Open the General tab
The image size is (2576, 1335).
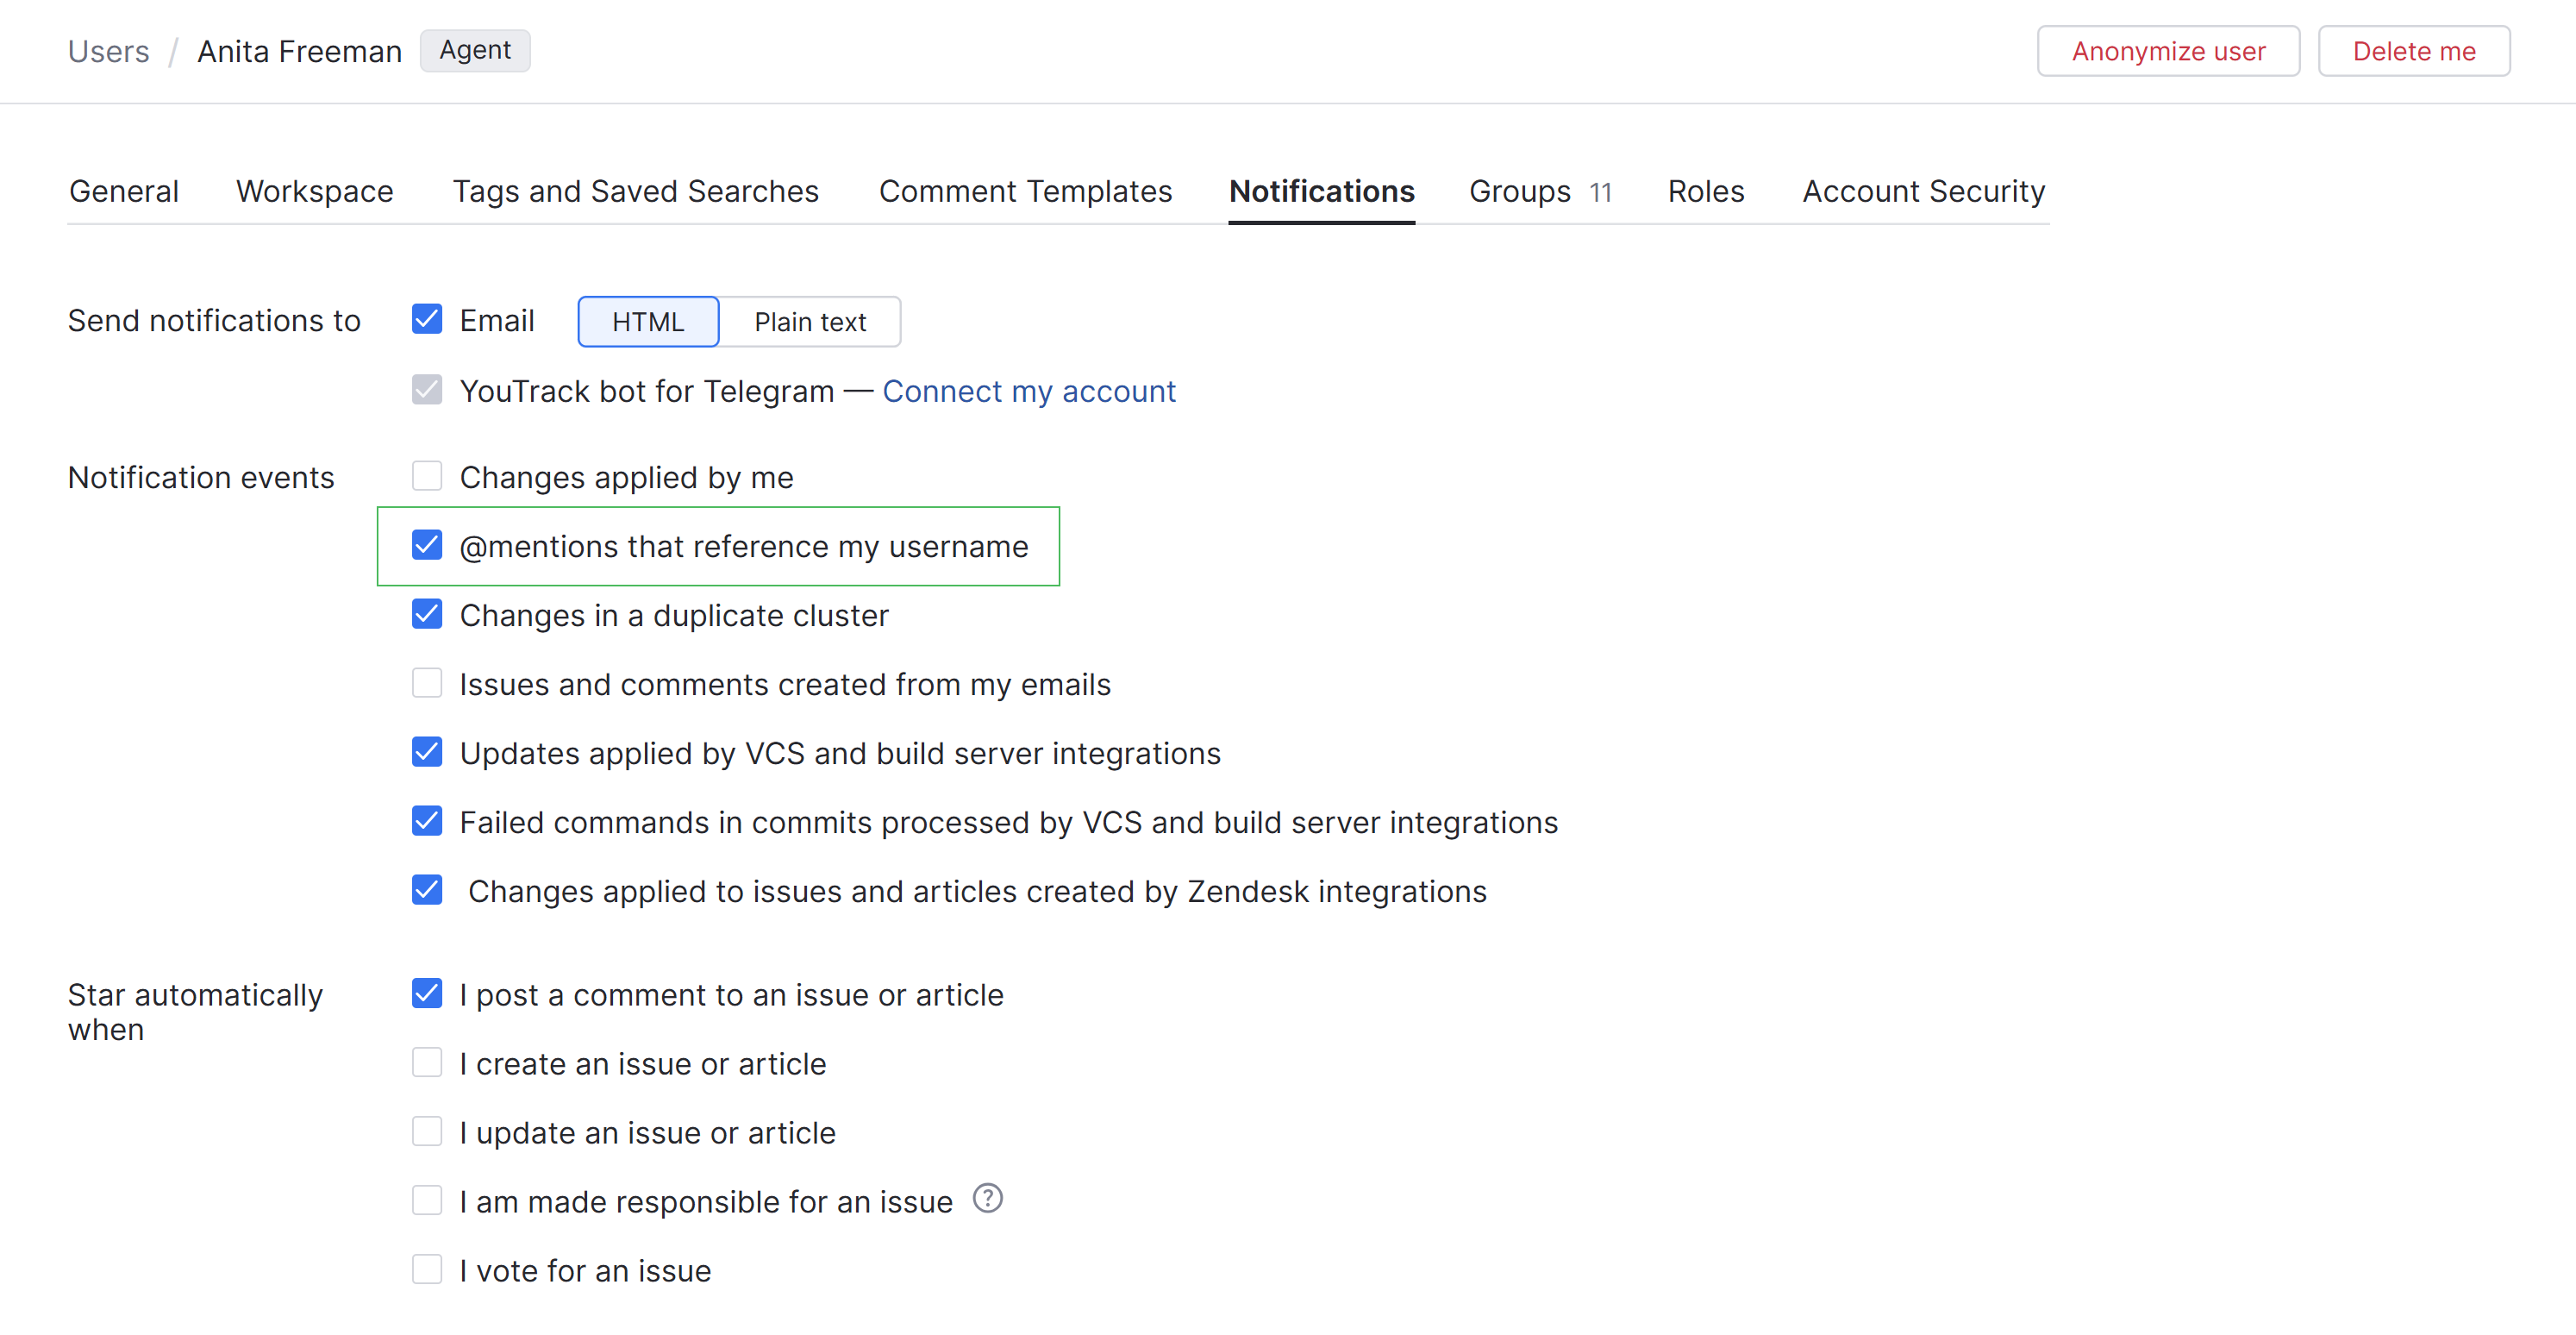click(124, 191)
